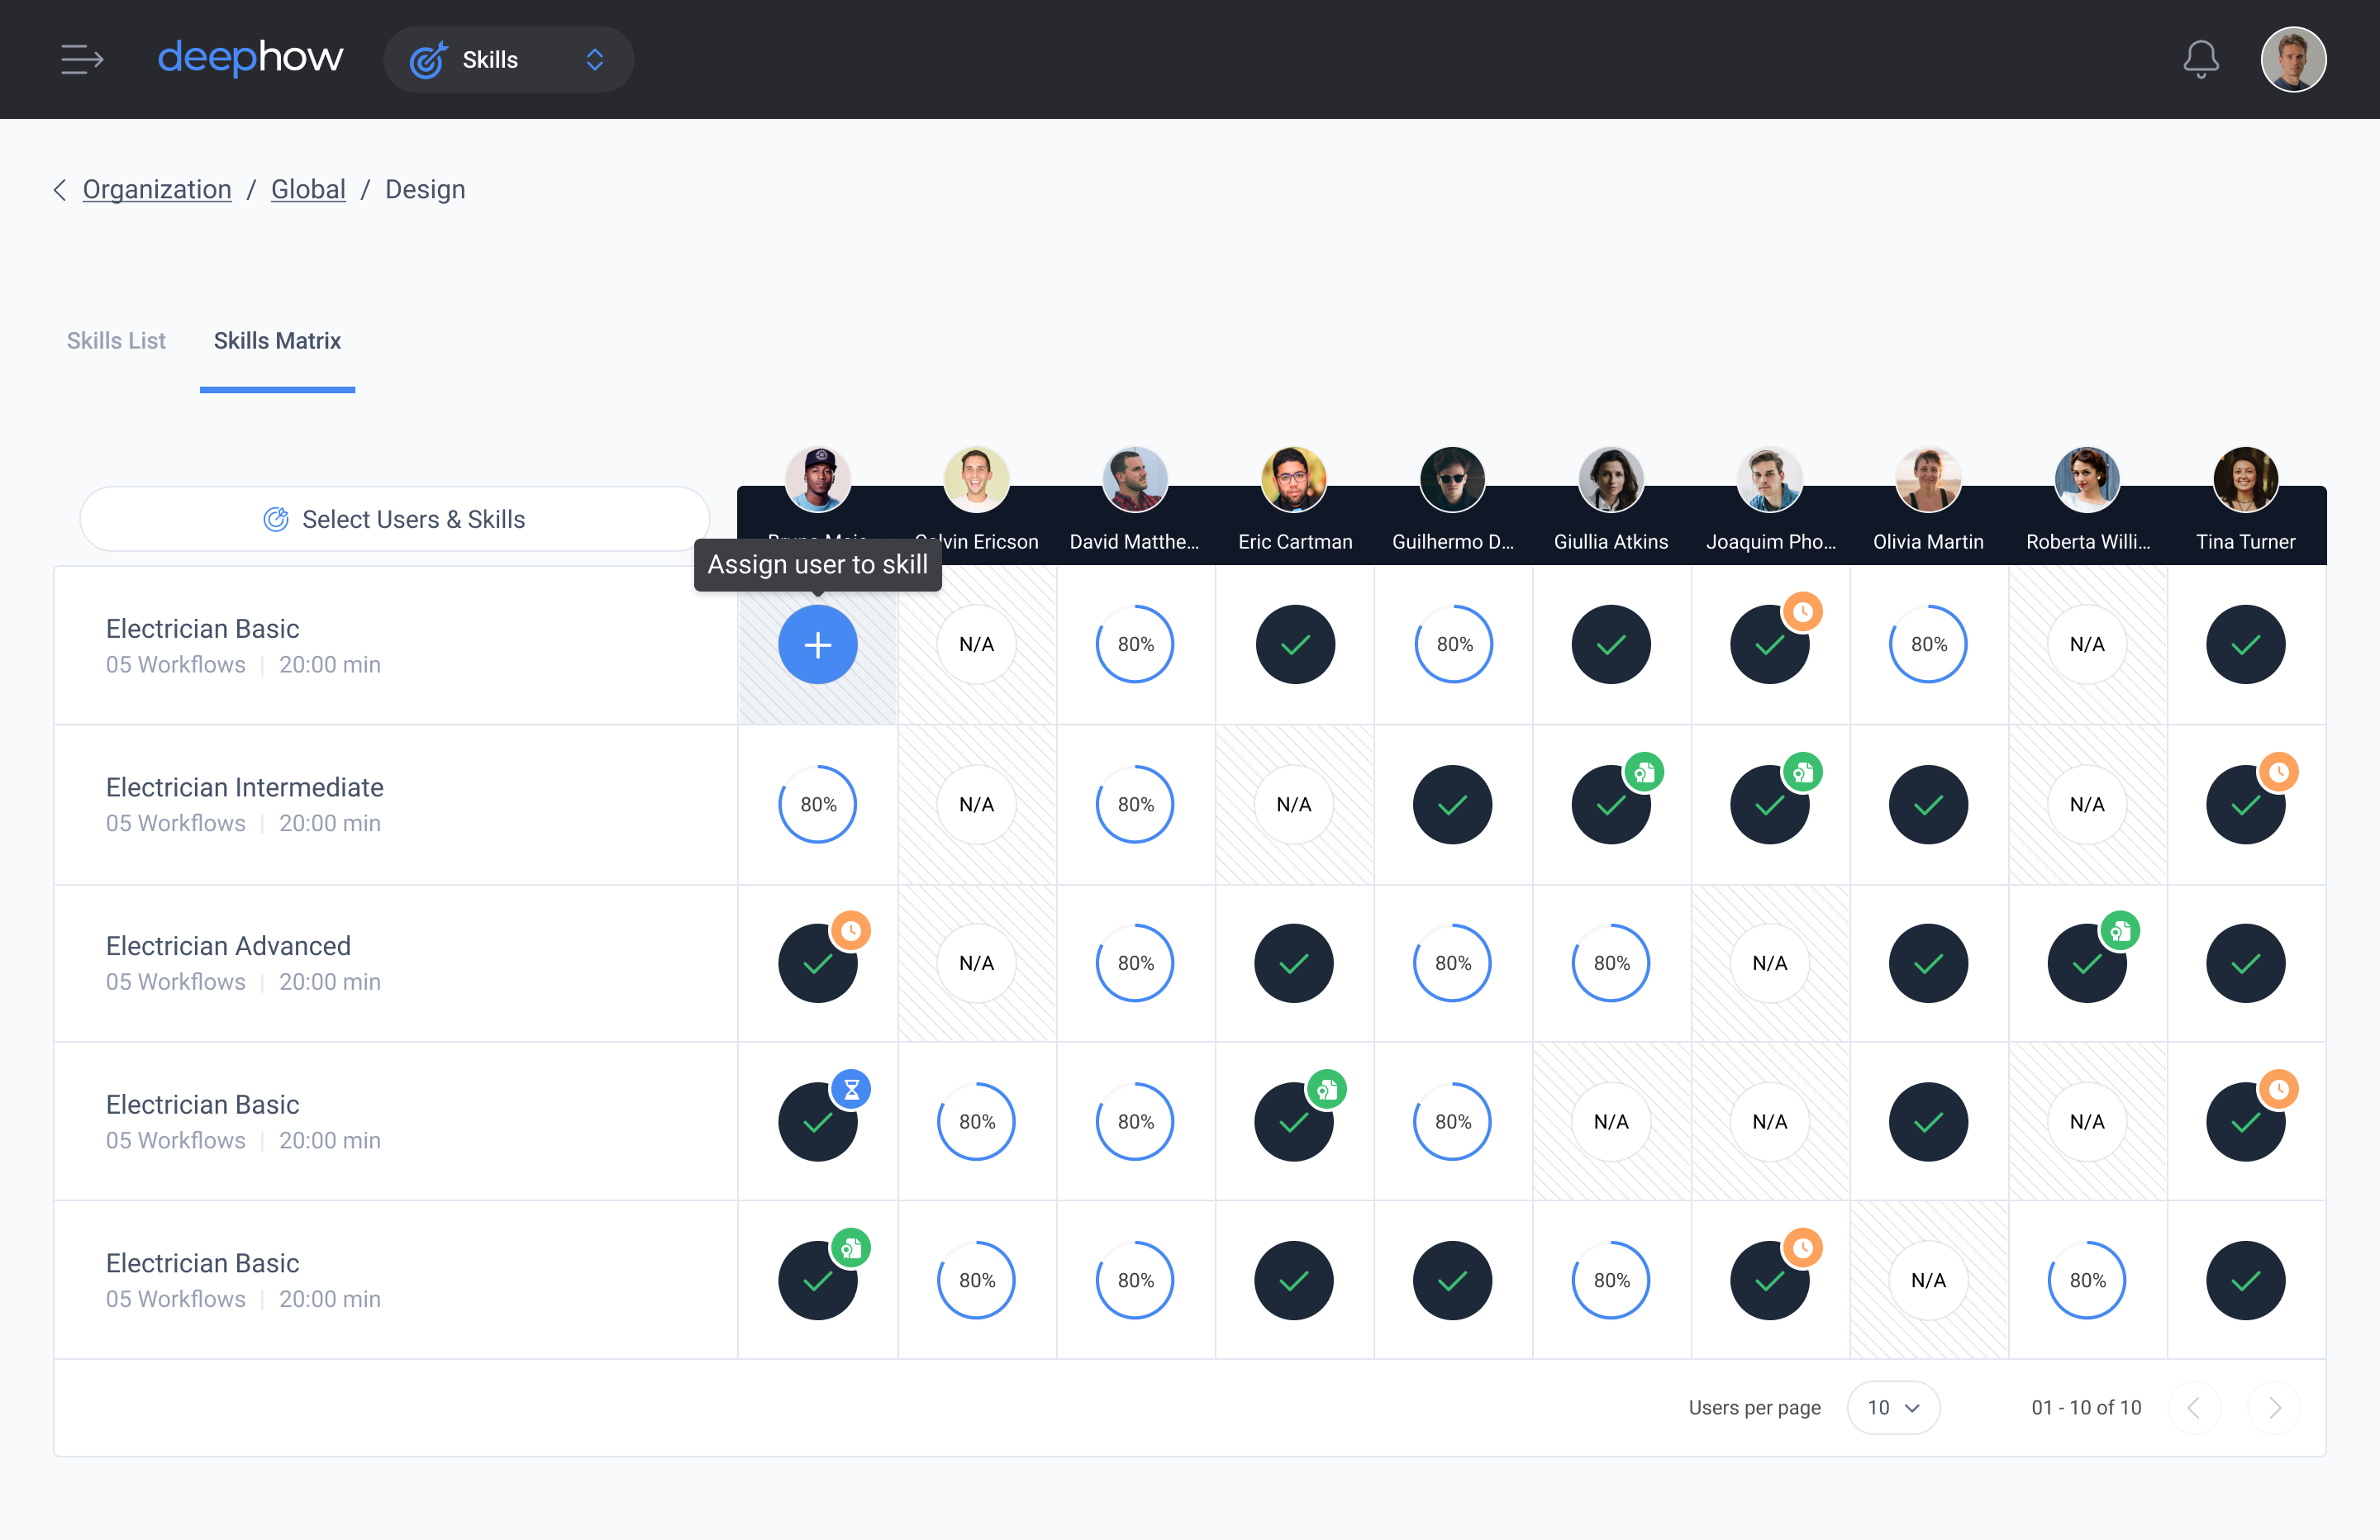Select the Electrician Intermediate skill name
Viewport: 2380px width, 1540px height.
(x=245, y=788)
